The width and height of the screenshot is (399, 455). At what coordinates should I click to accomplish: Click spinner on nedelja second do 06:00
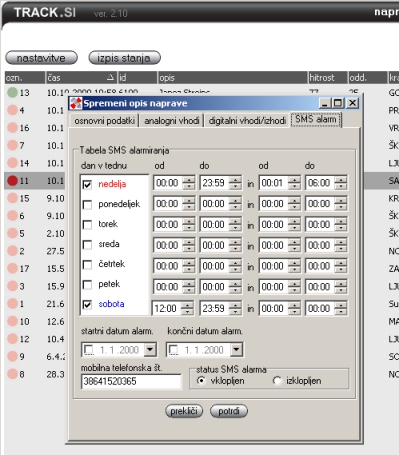click(341, 183)
